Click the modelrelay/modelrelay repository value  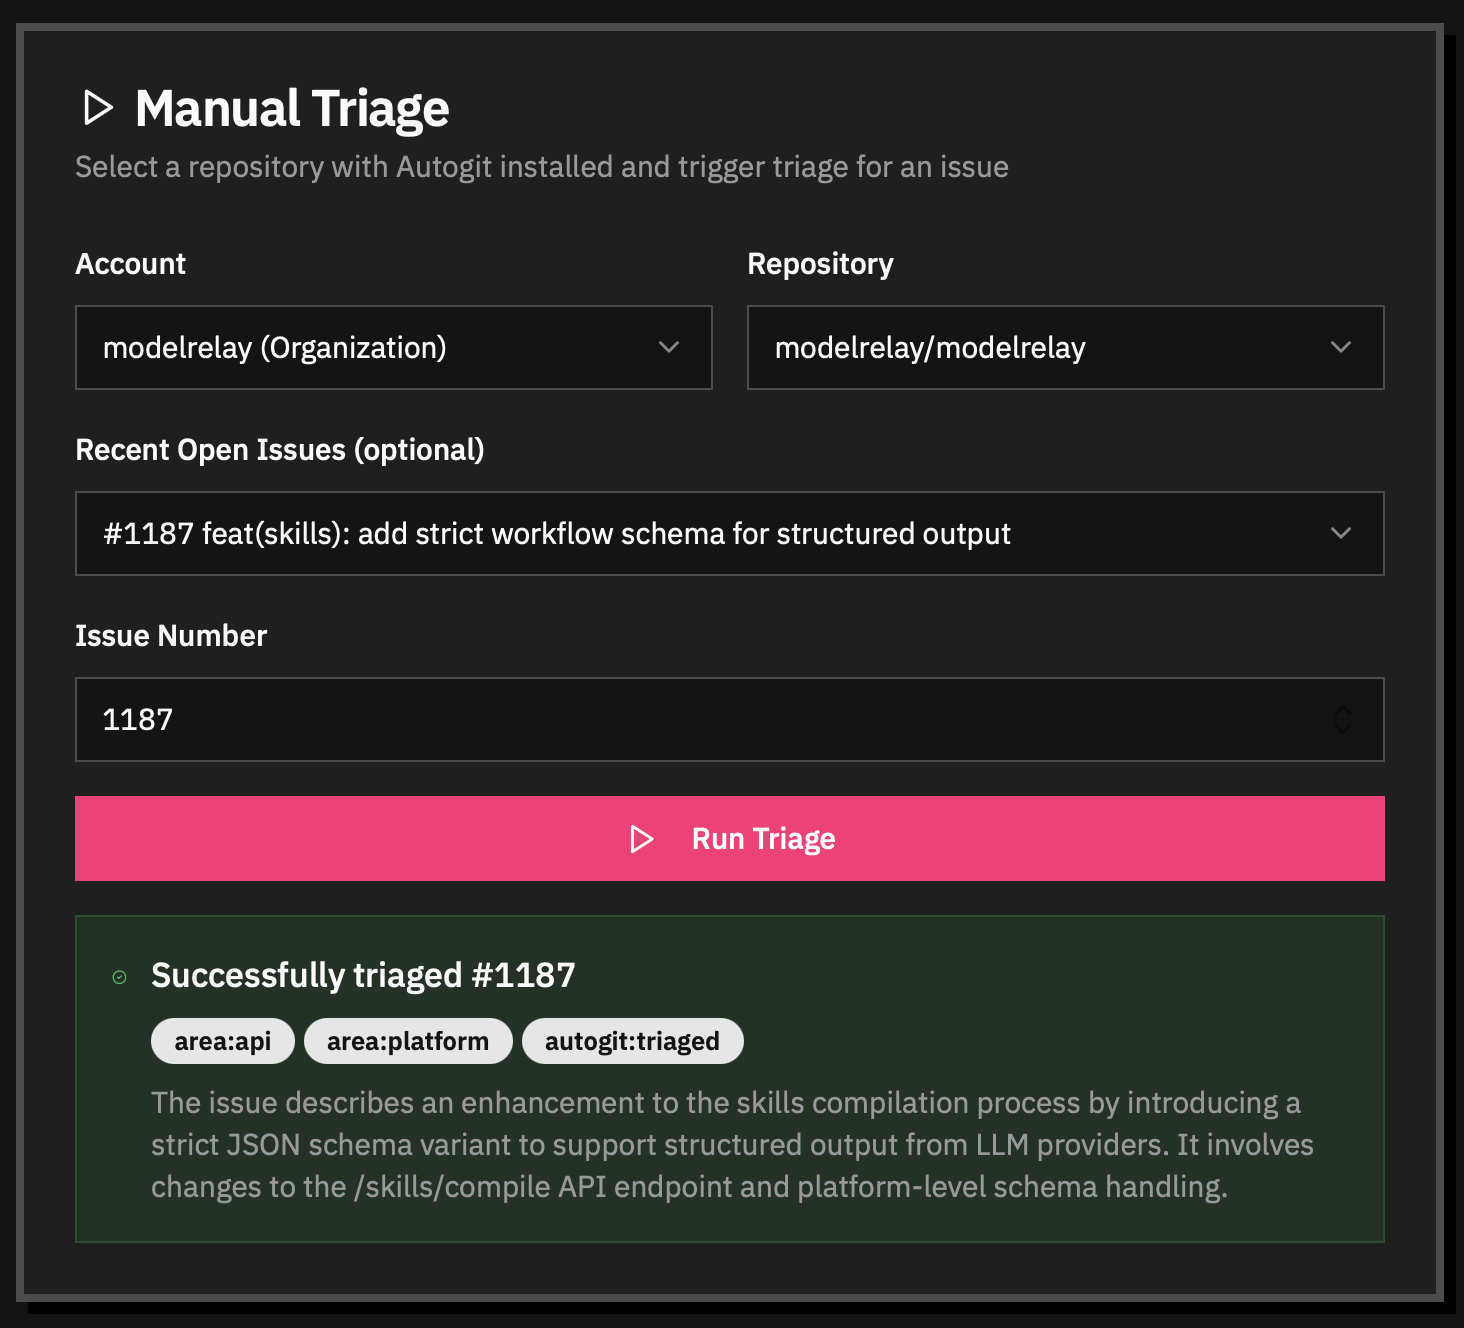click(932, 347)
